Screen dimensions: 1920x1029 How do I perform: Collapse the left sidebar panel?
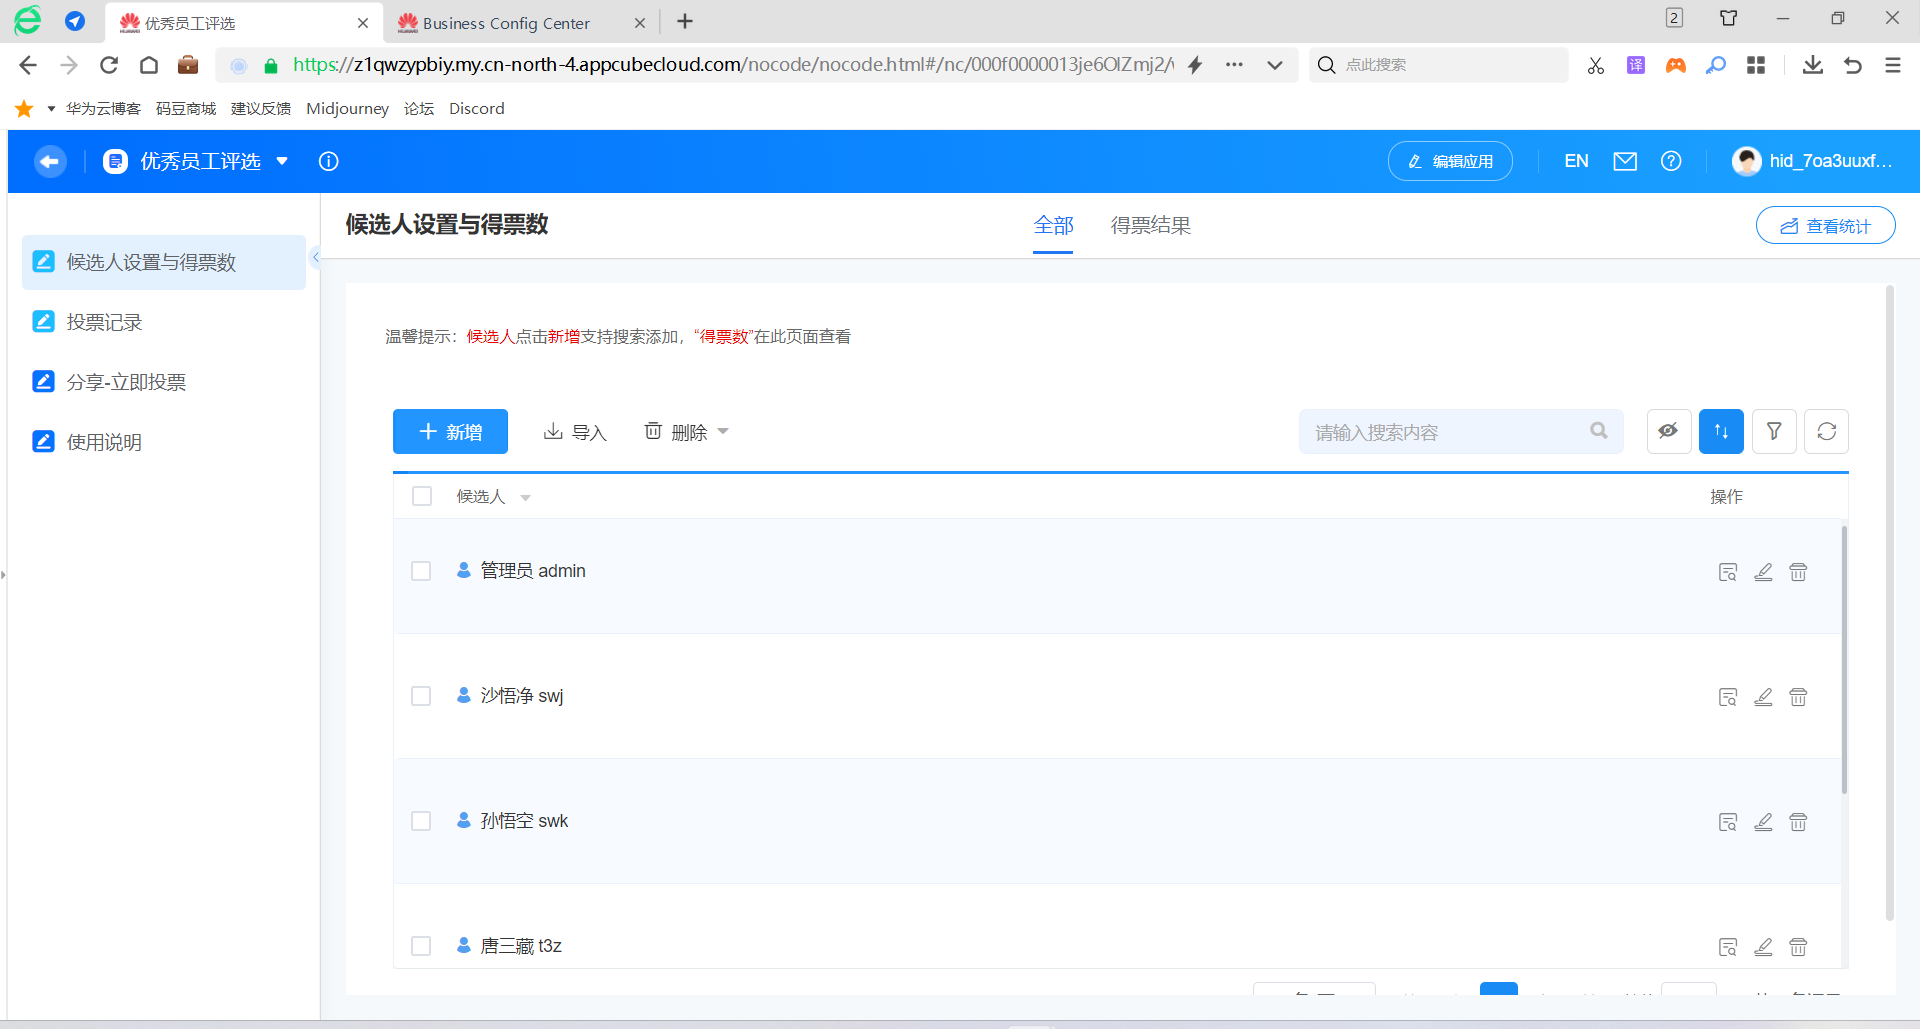click(315, 257)
